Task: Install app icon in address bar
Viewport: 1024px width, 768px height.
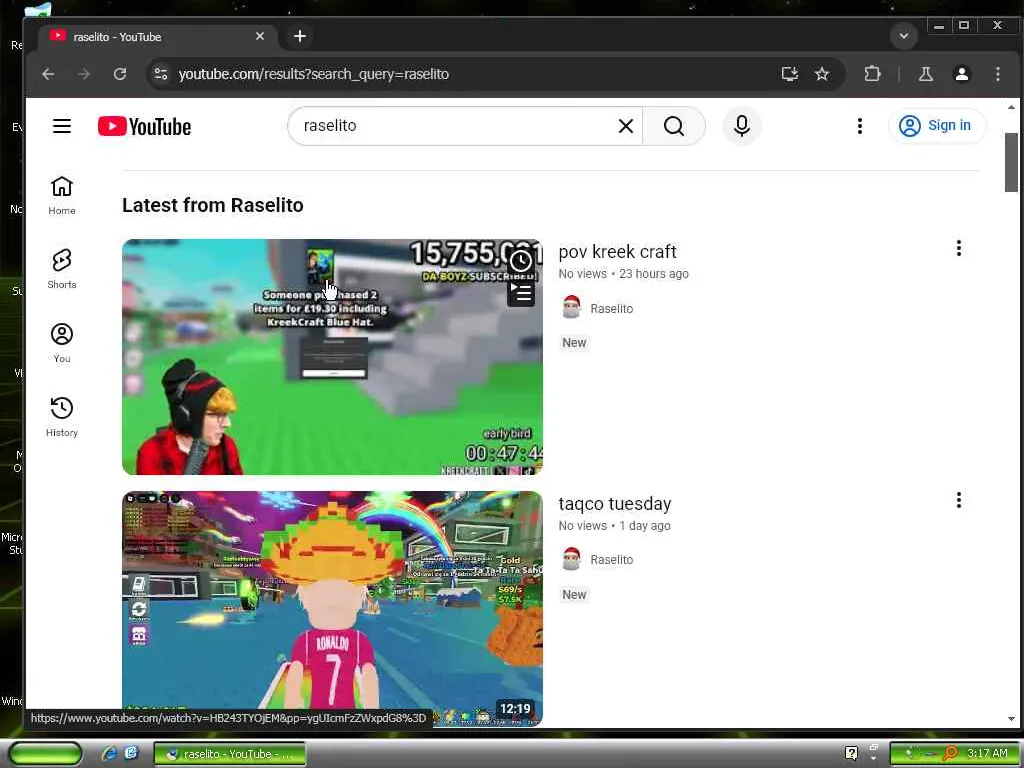Action: click(x=790, y=74)
